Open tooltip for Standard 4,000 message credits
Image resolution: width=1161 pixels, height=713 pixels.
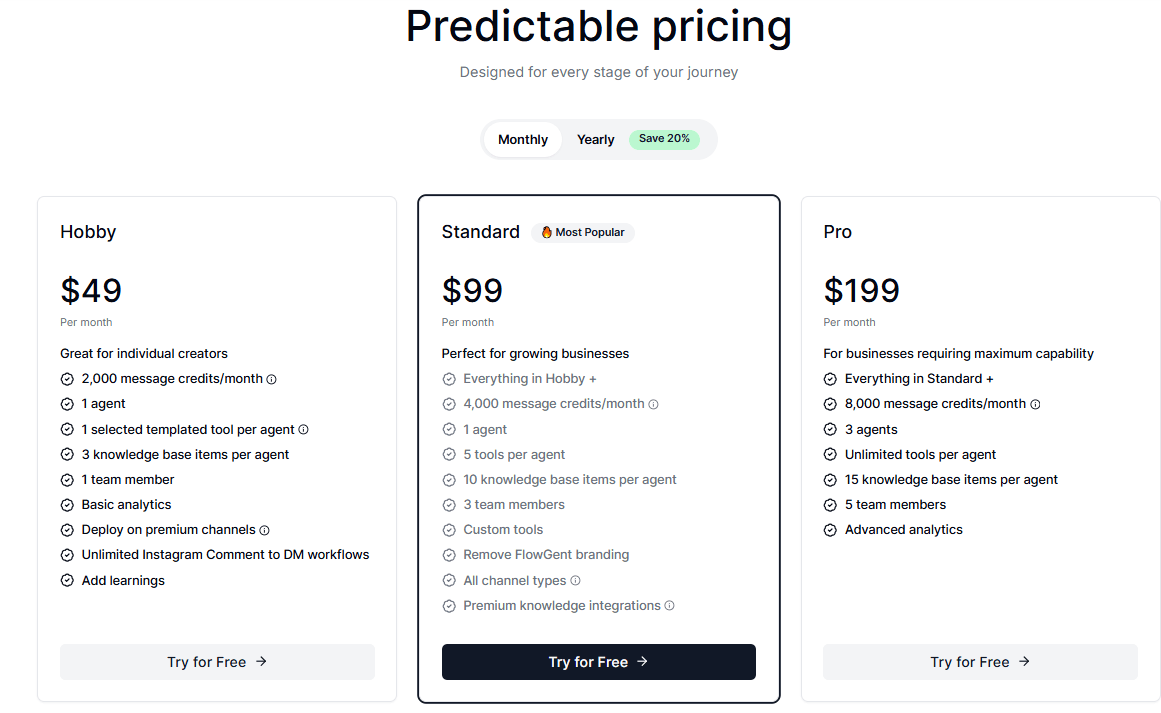point(653,403)
